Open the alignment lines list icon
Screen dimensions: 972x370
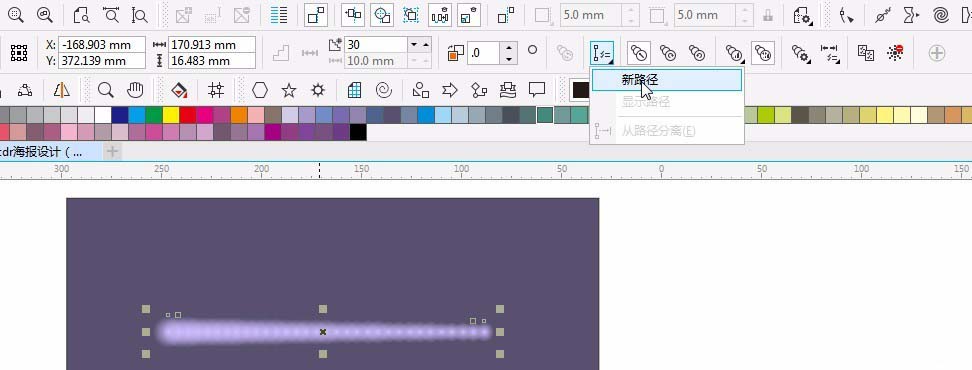(x=280, y=15)
